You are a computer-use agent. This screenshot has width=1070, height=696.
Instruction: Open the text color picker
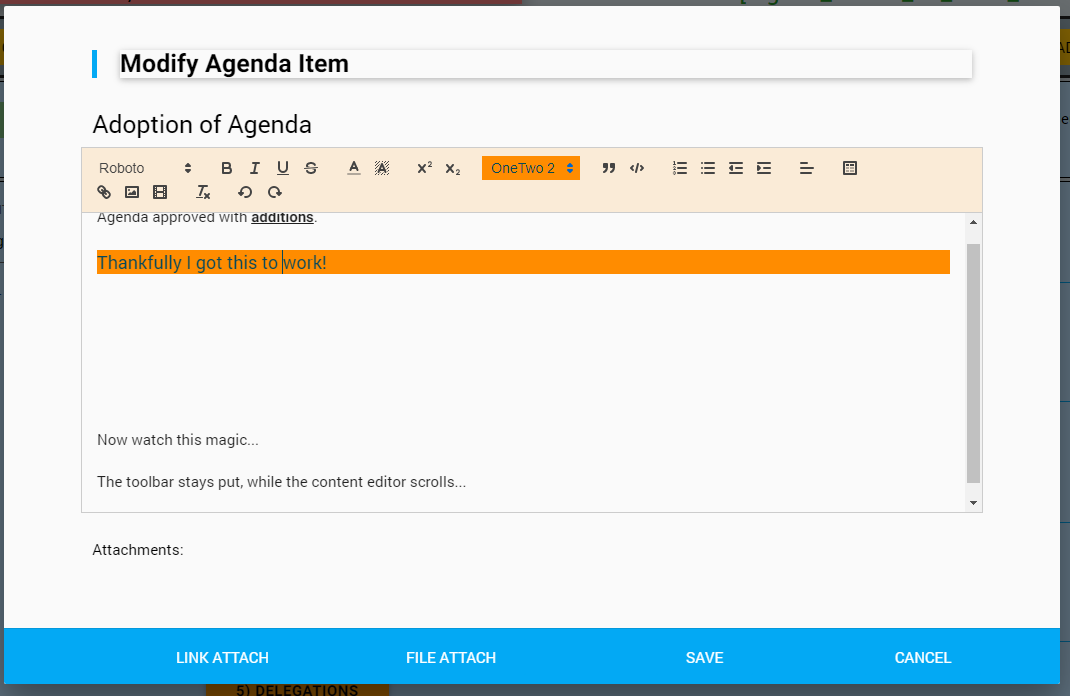pyautogui.click(x=353, y=168)
